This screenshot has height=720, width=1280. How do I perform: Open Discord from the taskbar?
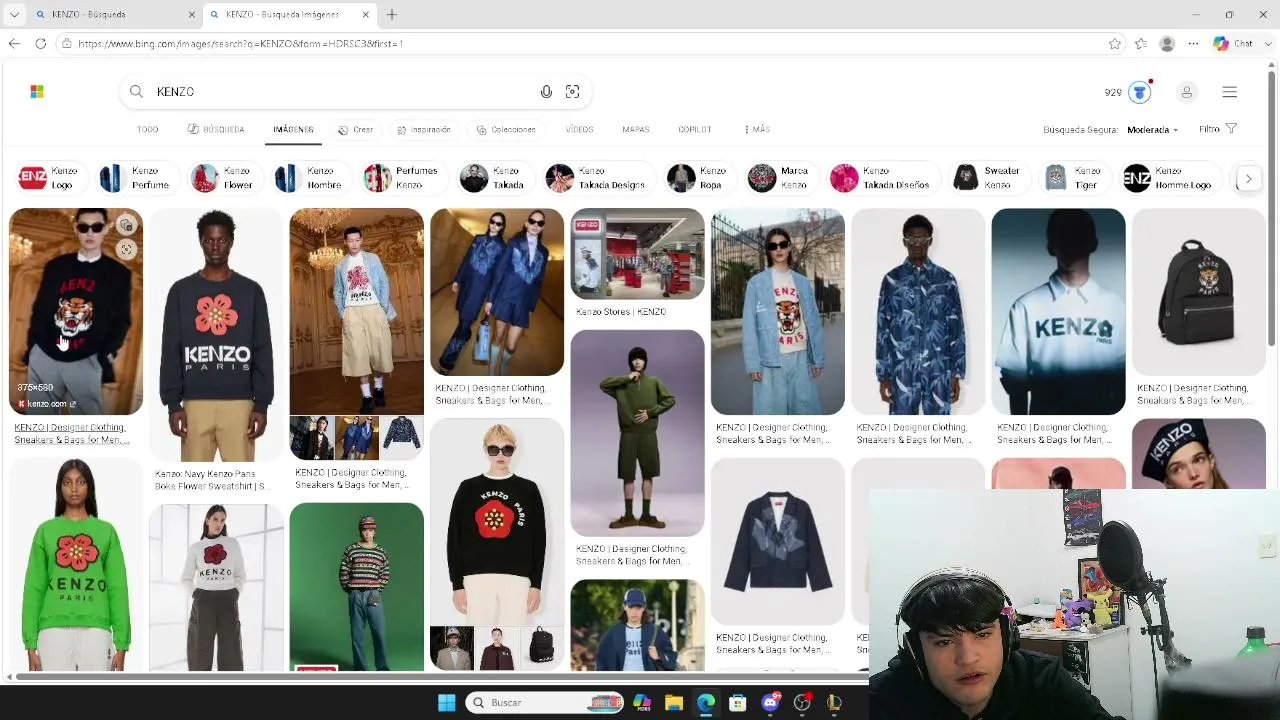pos(770,703)
